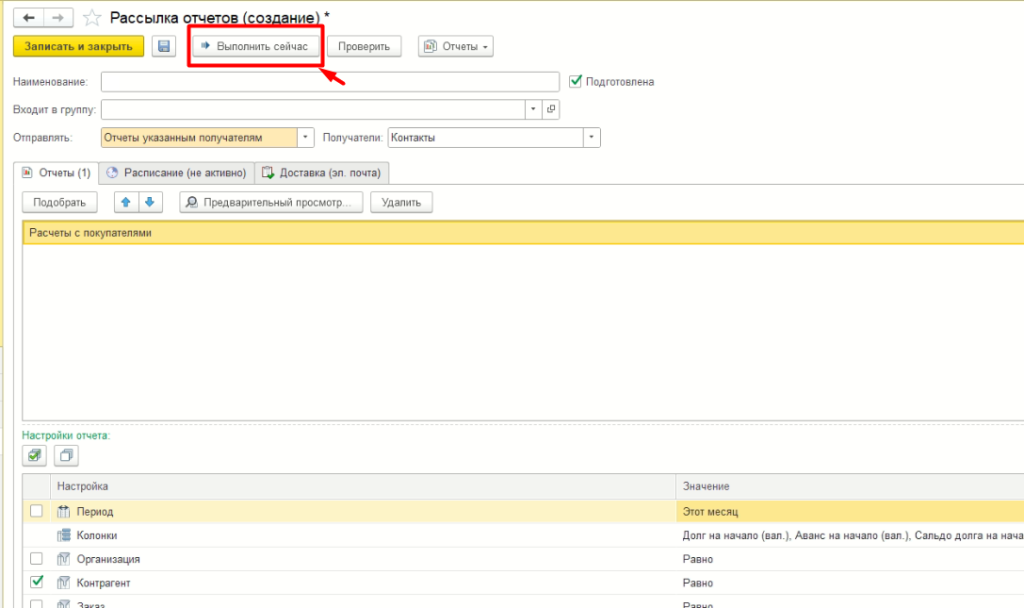Click the Период setting name
1024x608 pixels.
(x=95, y=511)
